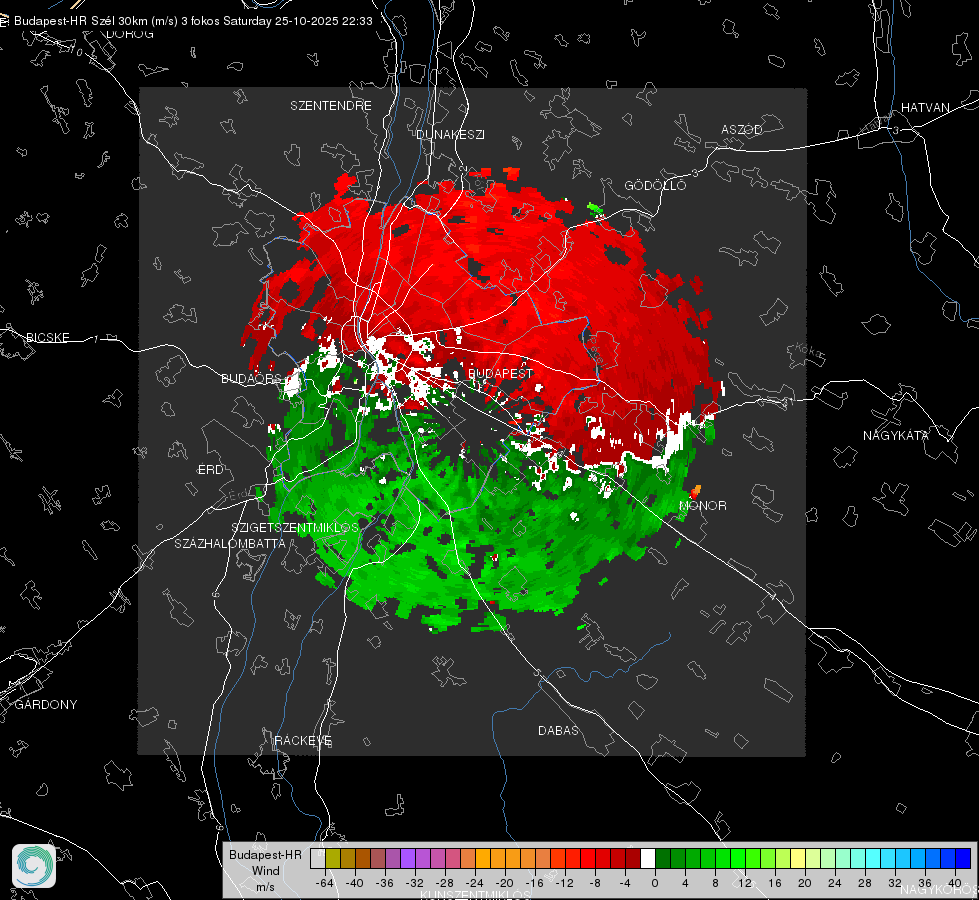Click the MONOR city label
The width and height of the screenshot is (979, 900).
pyautogui.click(x=703, y=505)
